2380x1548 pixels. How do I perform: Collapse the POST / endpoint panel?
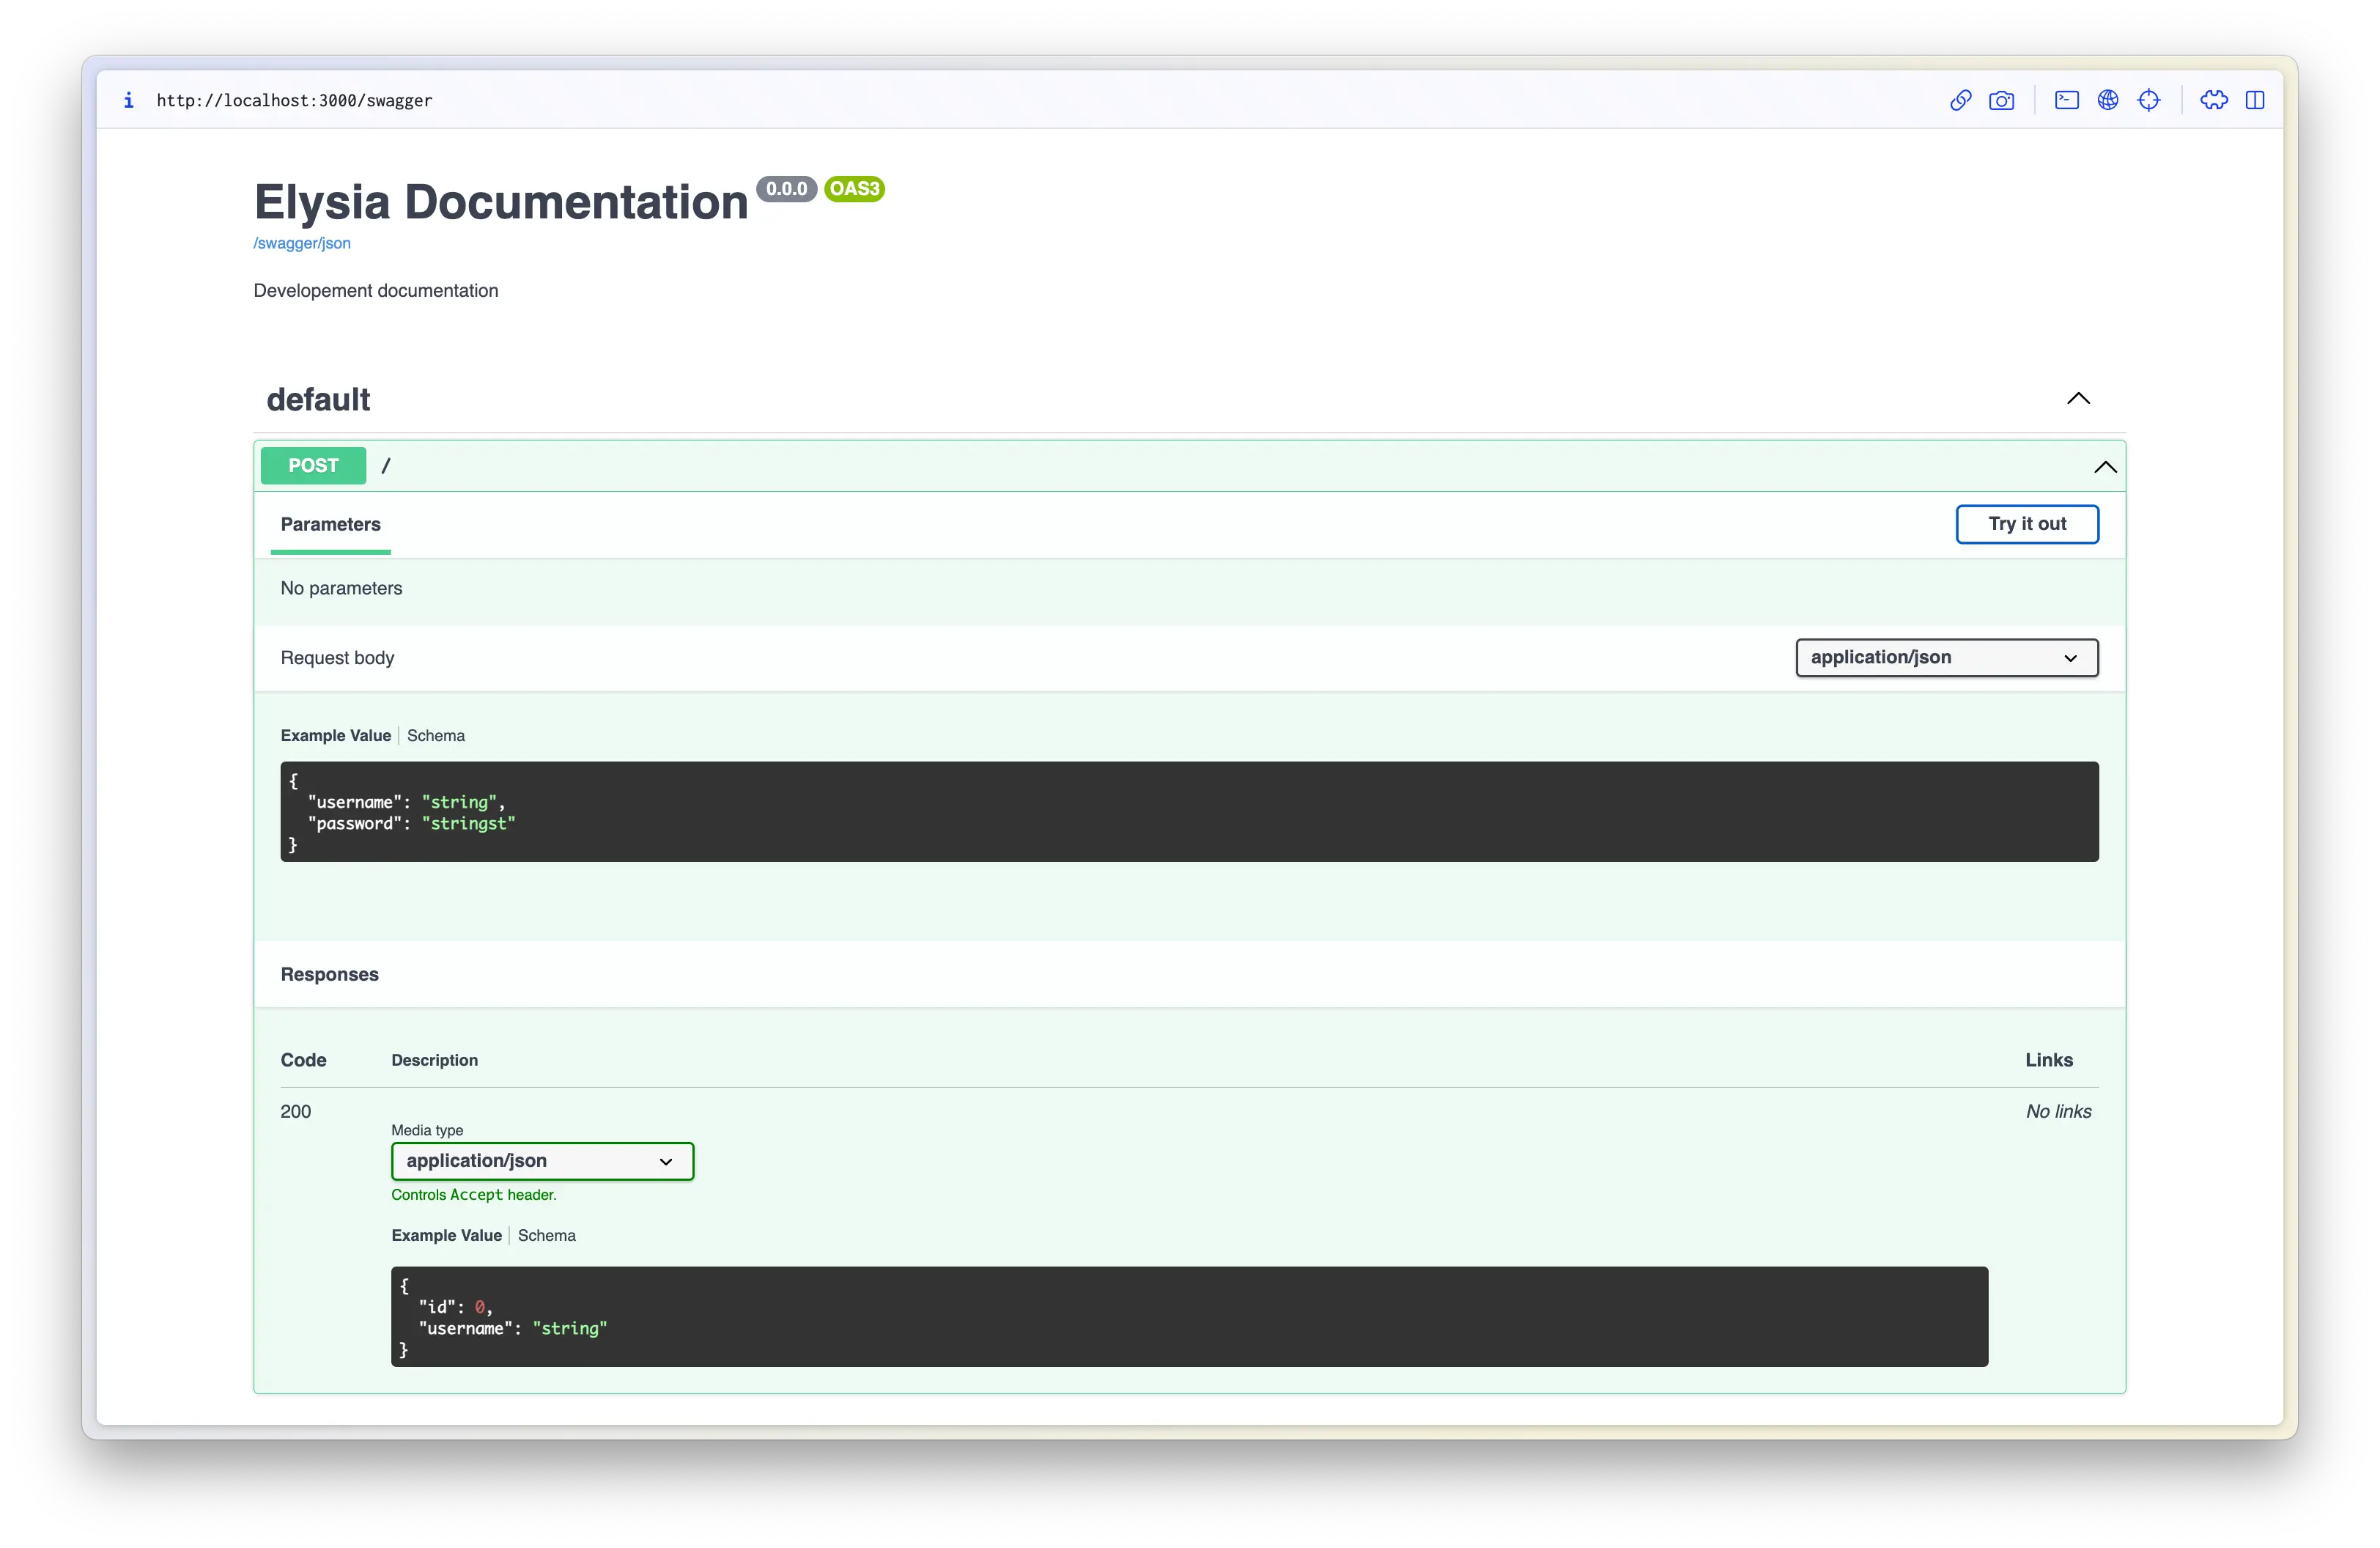(x=2104, y=465)
